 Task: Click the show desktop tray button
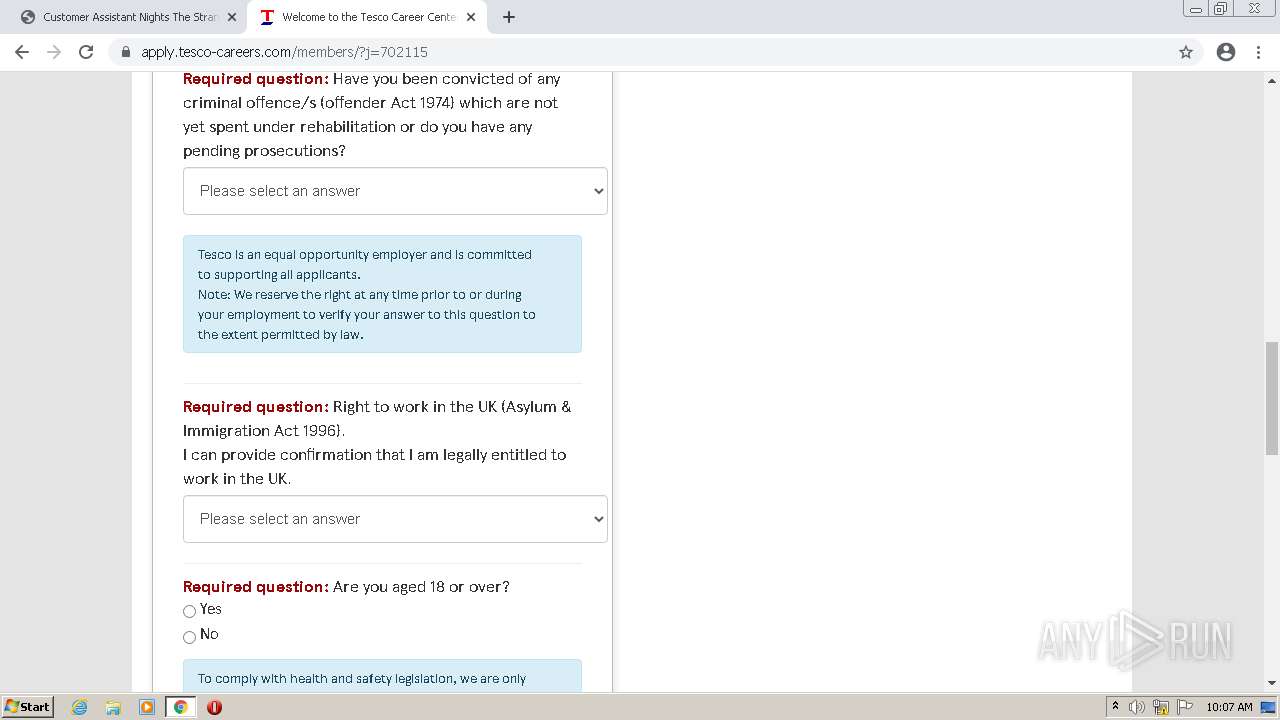[1268, 707]
